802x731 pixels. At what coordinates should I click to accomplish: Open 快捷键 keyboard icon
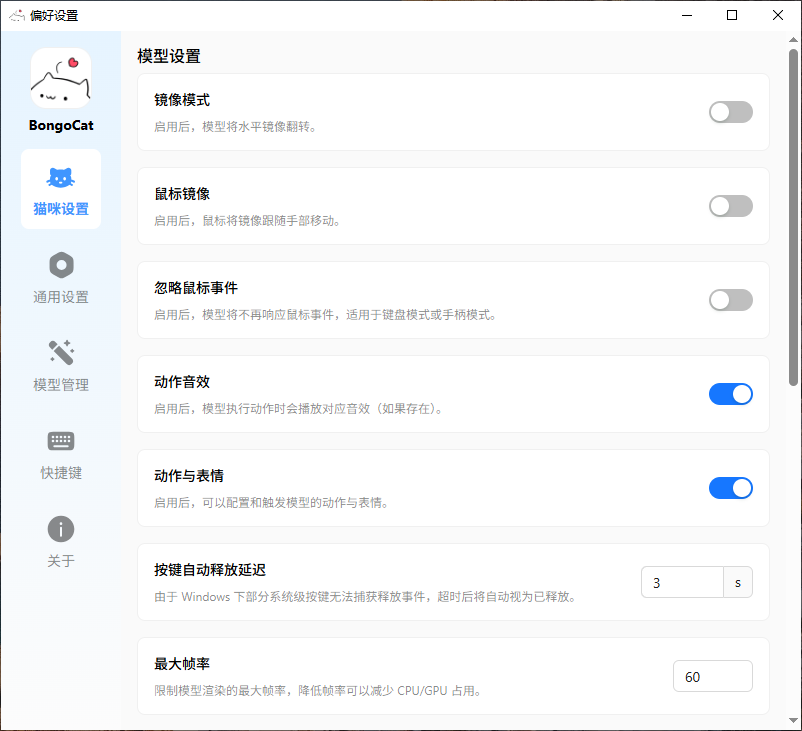(61, 441)
